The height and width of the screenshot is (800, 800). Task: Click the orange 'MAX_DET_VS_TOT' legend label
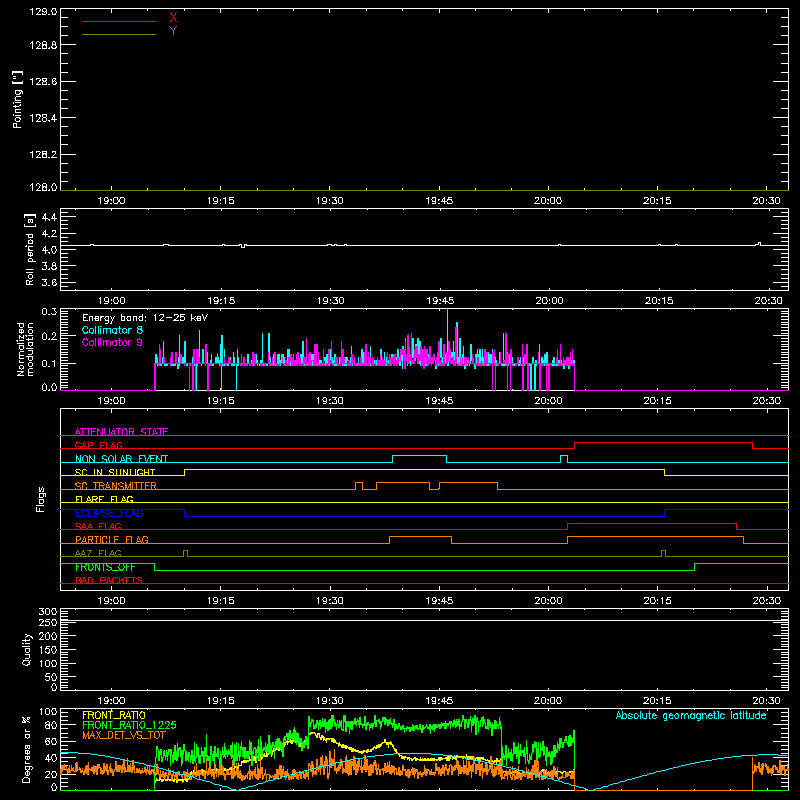pos(124,735)
